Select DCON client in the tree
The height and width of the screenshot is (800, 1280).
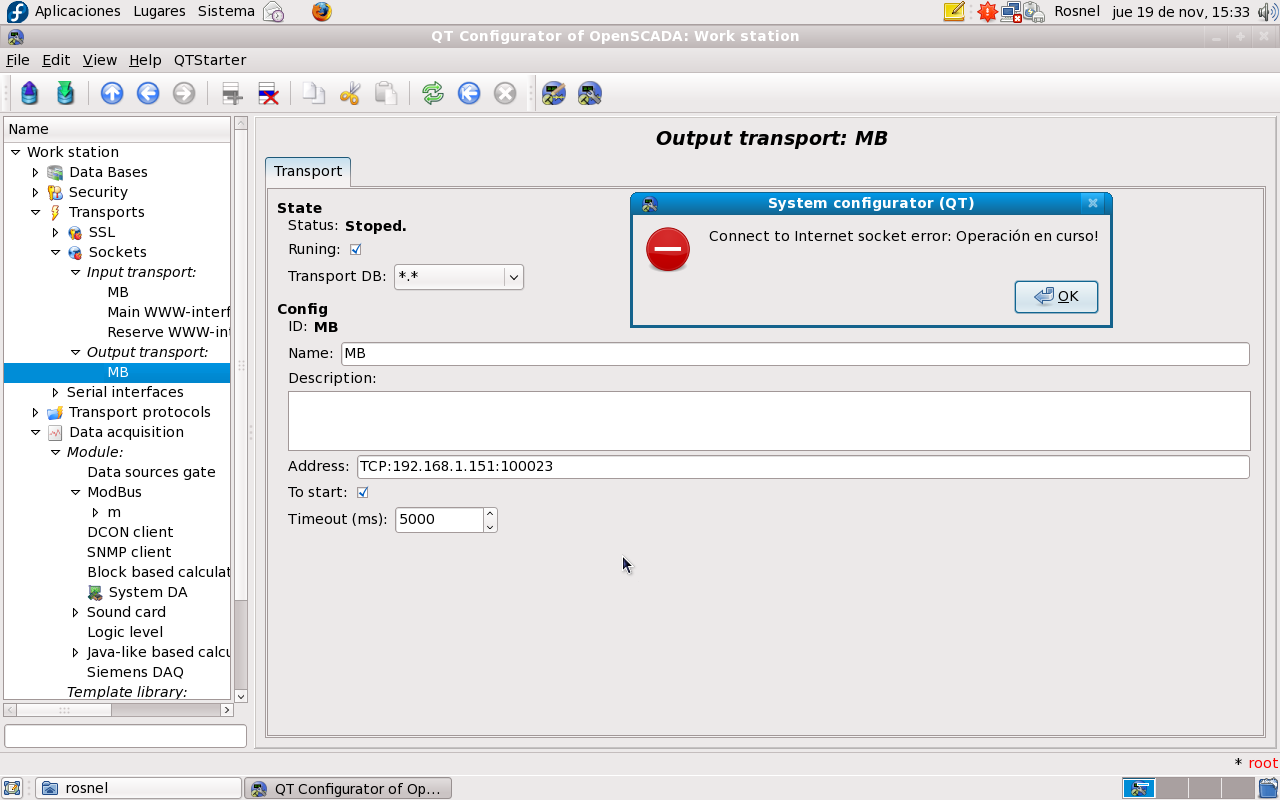pyautogui.click(x=130, y=532)
